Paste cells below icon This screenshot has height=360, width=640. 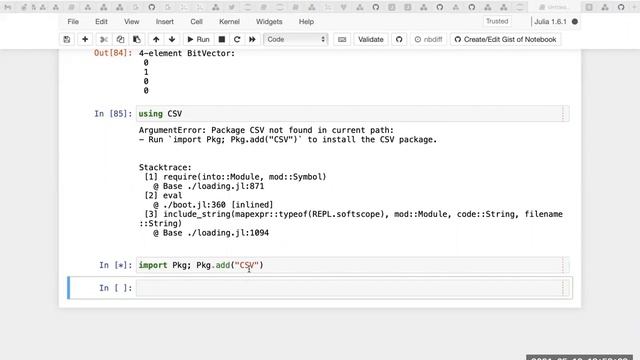136,40
